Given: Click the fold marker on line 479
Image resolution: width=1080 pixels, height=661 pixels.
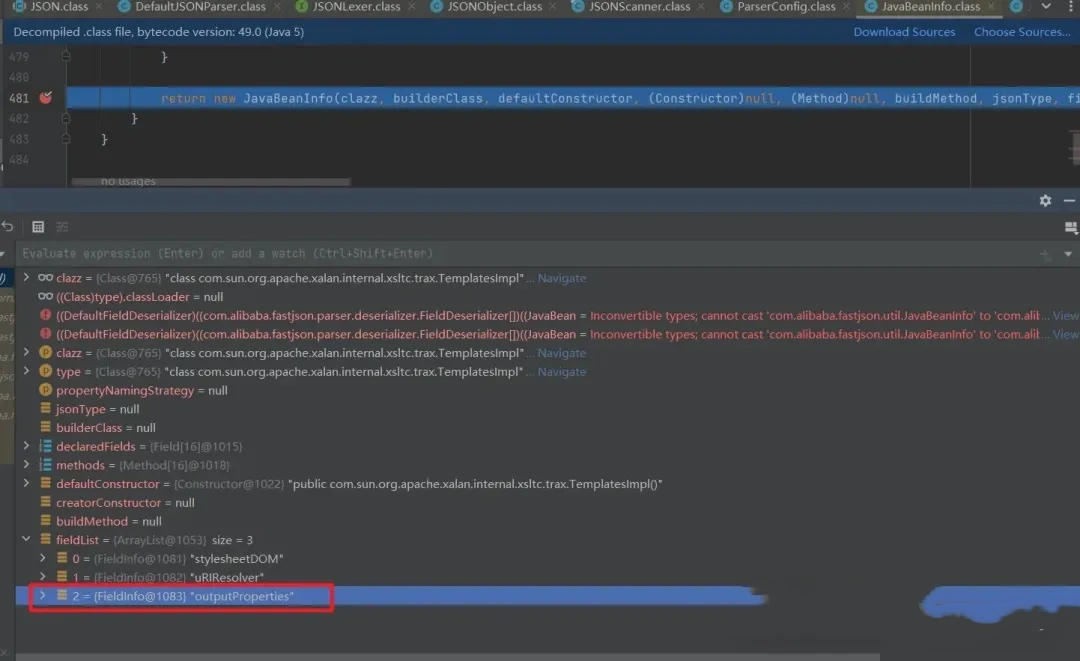Looking at the screenshot, I should pyautogui.click(x=66, y=56).
